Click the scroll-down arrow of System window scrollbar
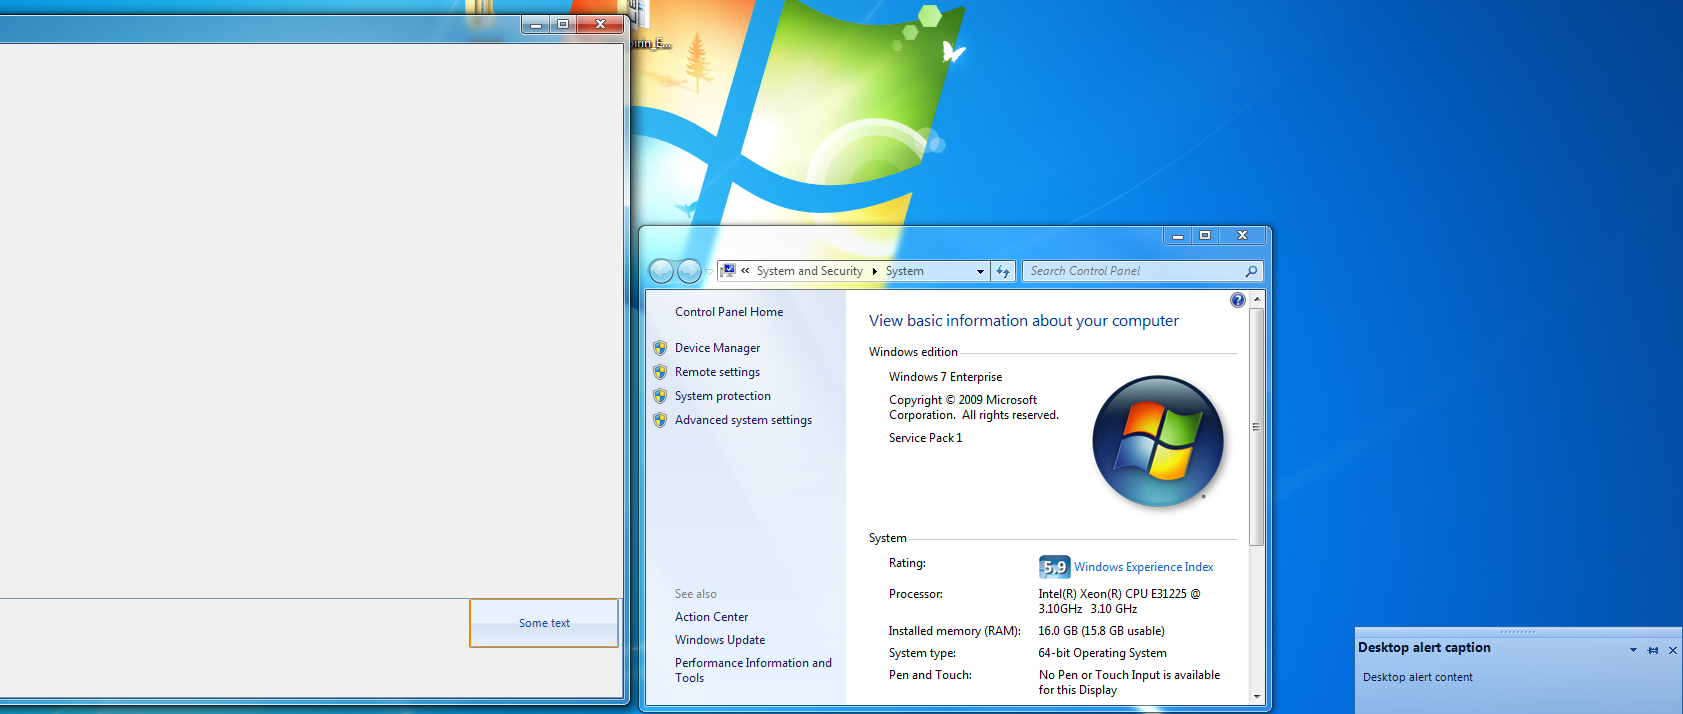Screen dimensions: 1683x714 click(x=1257, y=697)
